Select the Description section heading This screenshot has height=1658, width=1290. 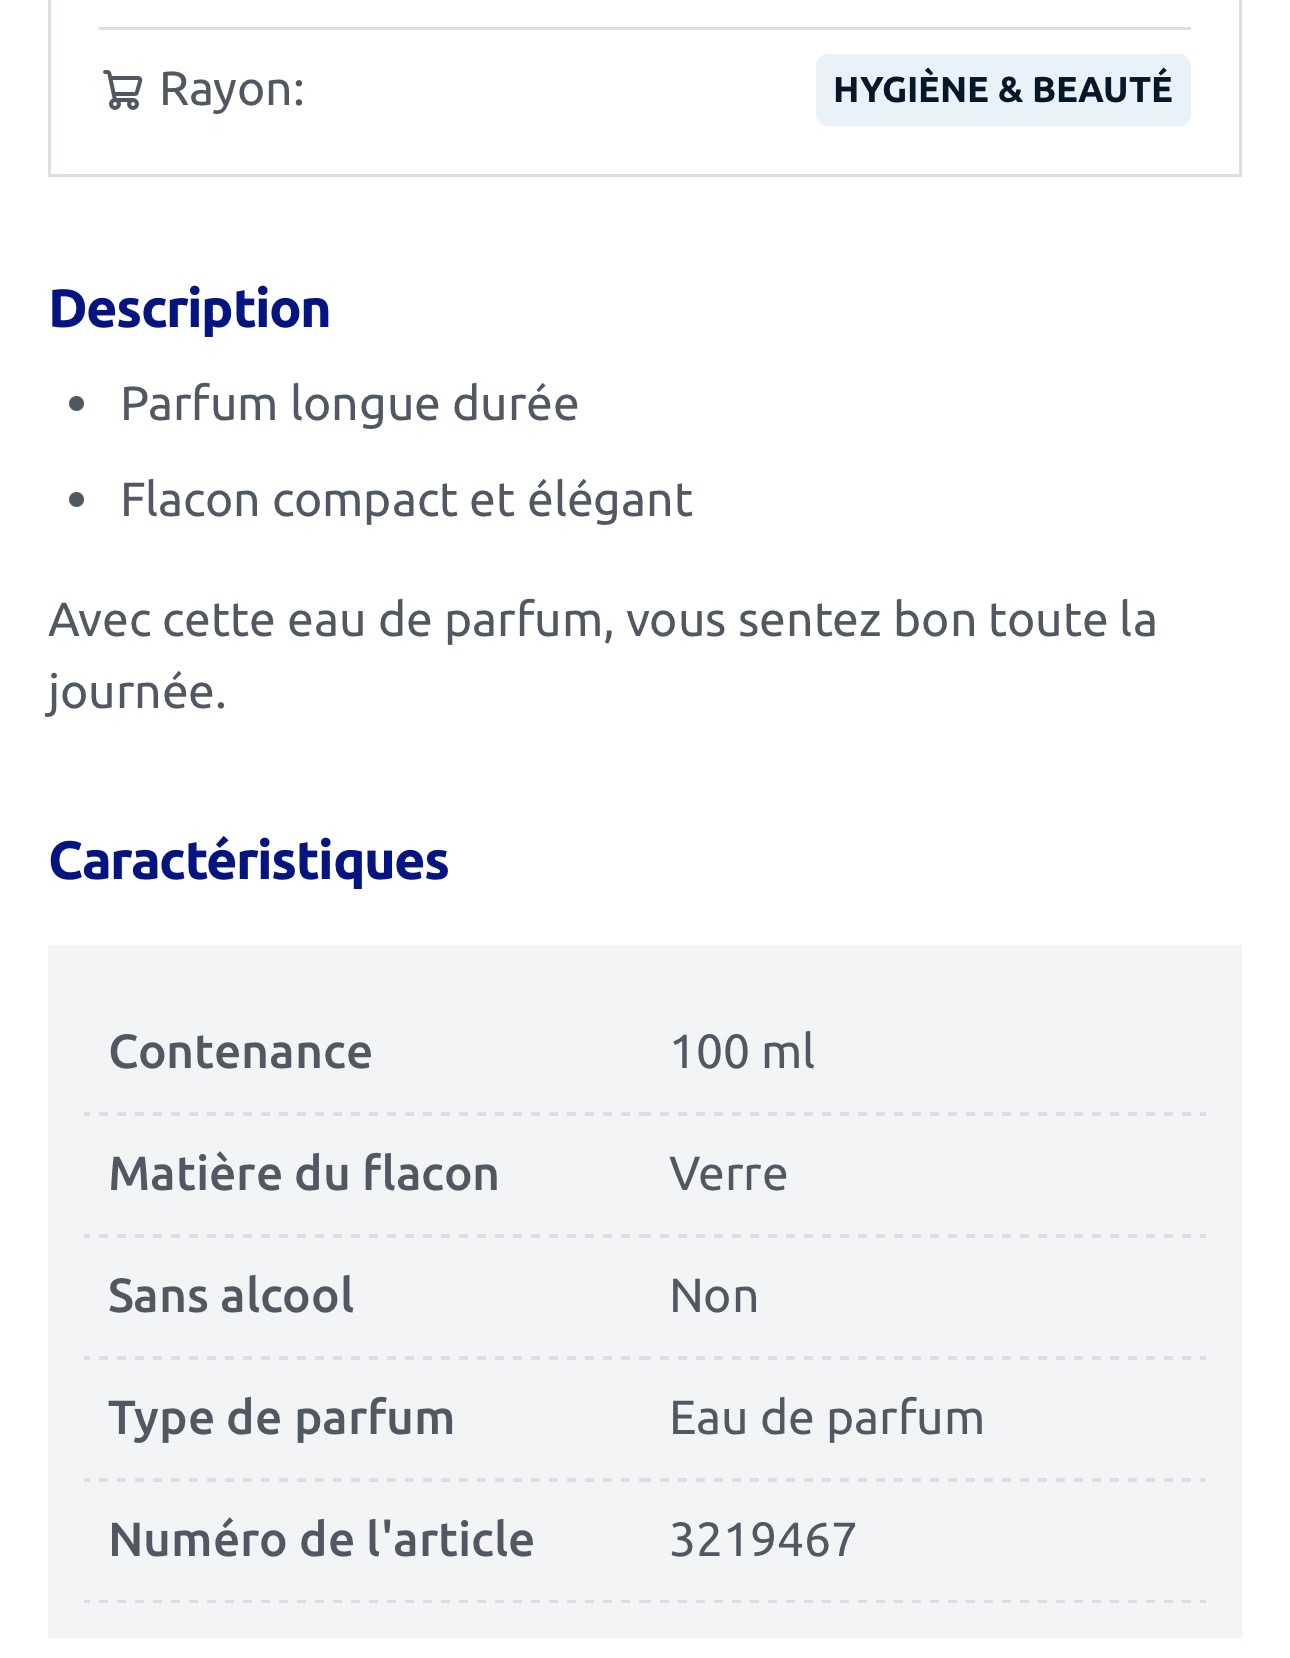tap(189, 308)
